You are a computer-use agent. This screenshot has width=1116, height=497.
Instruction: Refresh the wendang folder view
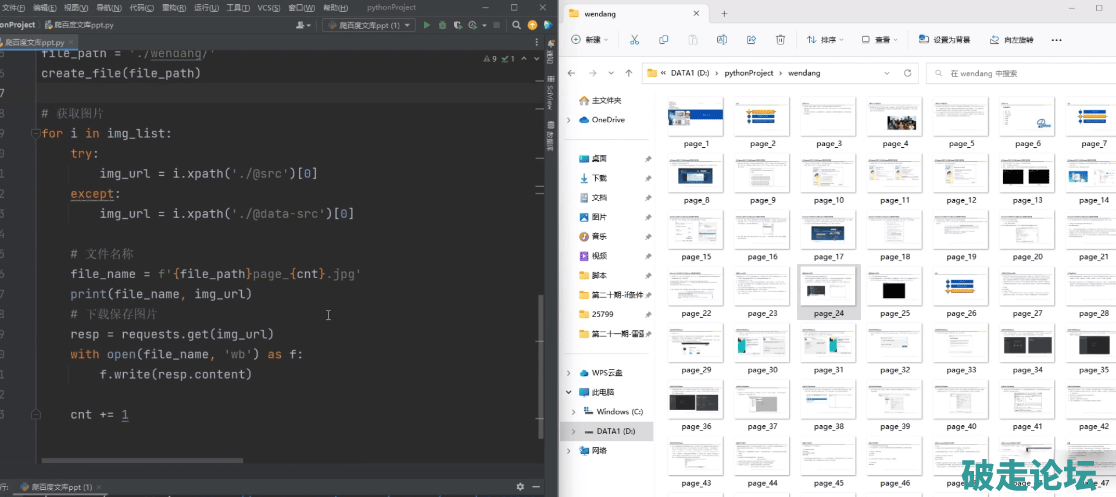pos(907,73)
